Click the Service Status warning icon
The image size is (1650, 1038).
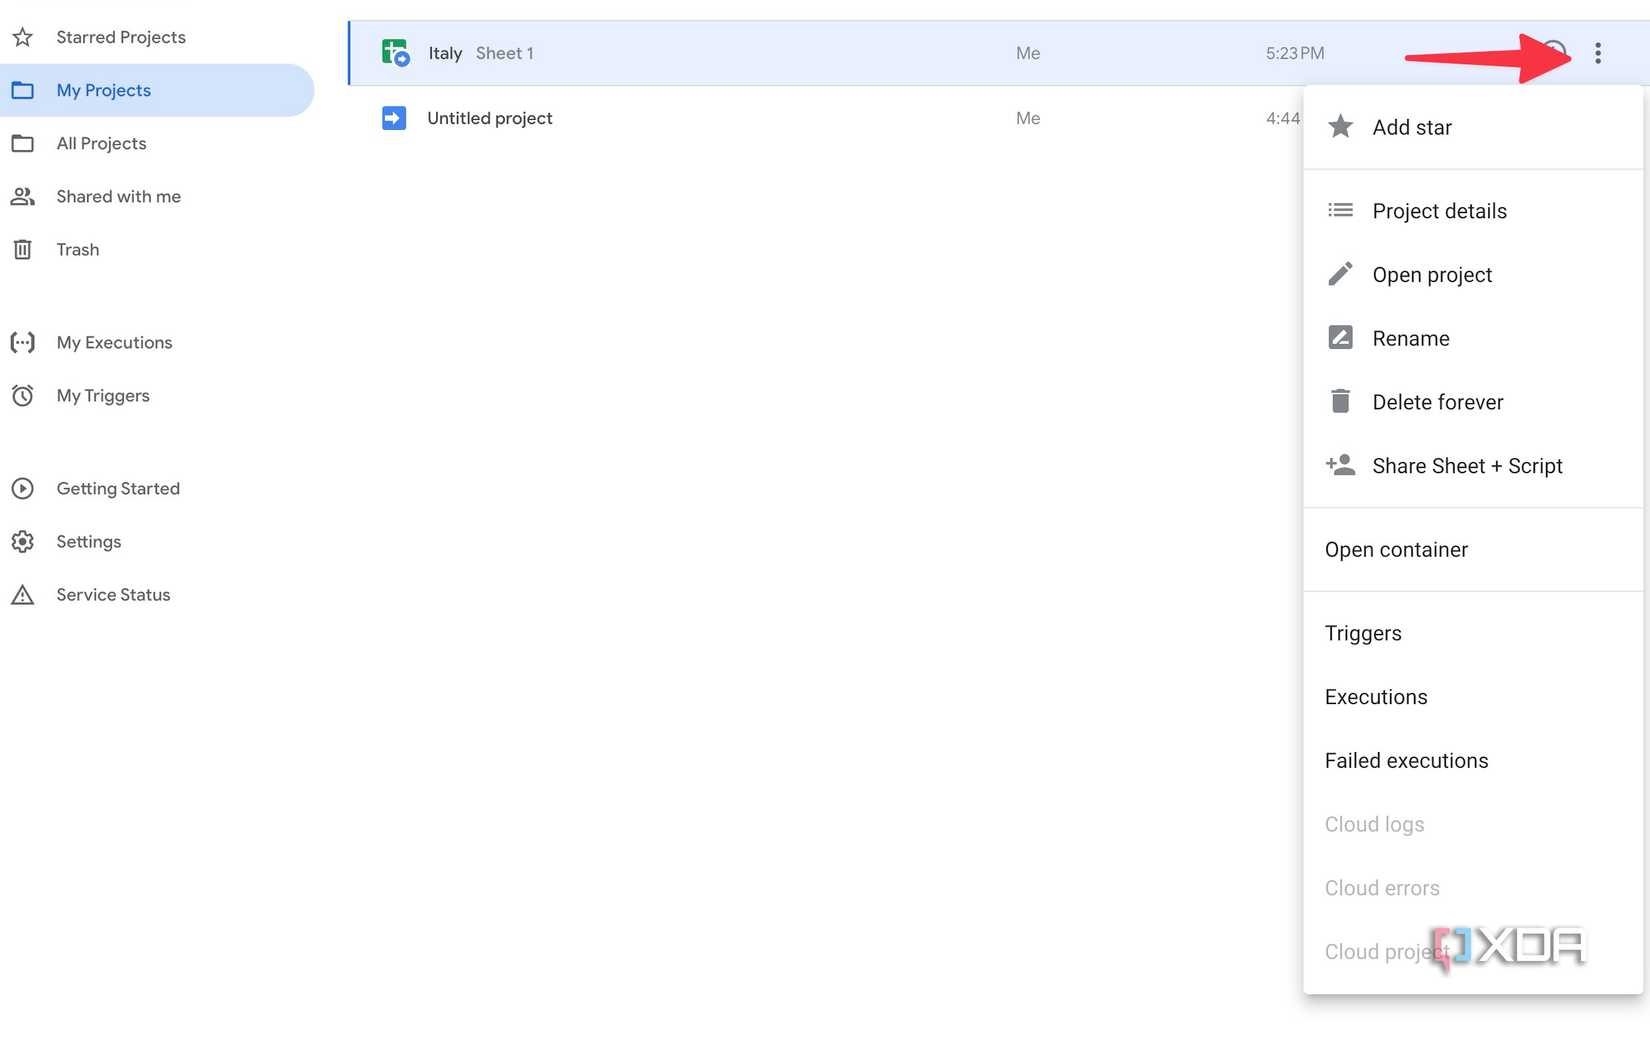coord(22,594)
